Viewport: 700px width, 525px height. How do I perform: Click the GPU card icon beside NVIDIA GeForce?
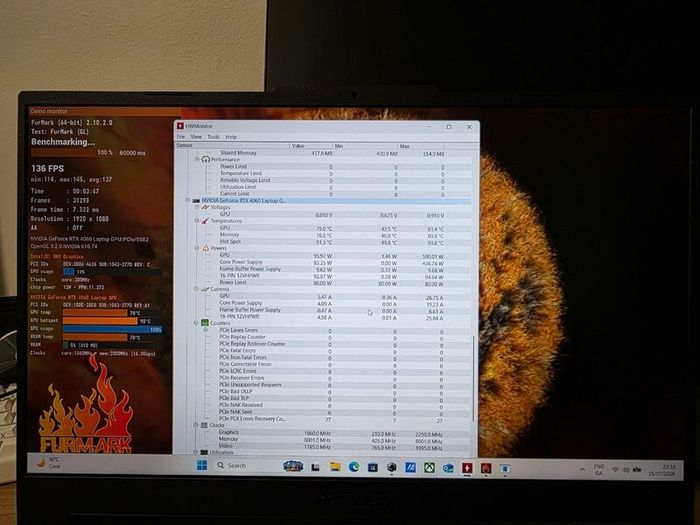[x=196, y=201]
